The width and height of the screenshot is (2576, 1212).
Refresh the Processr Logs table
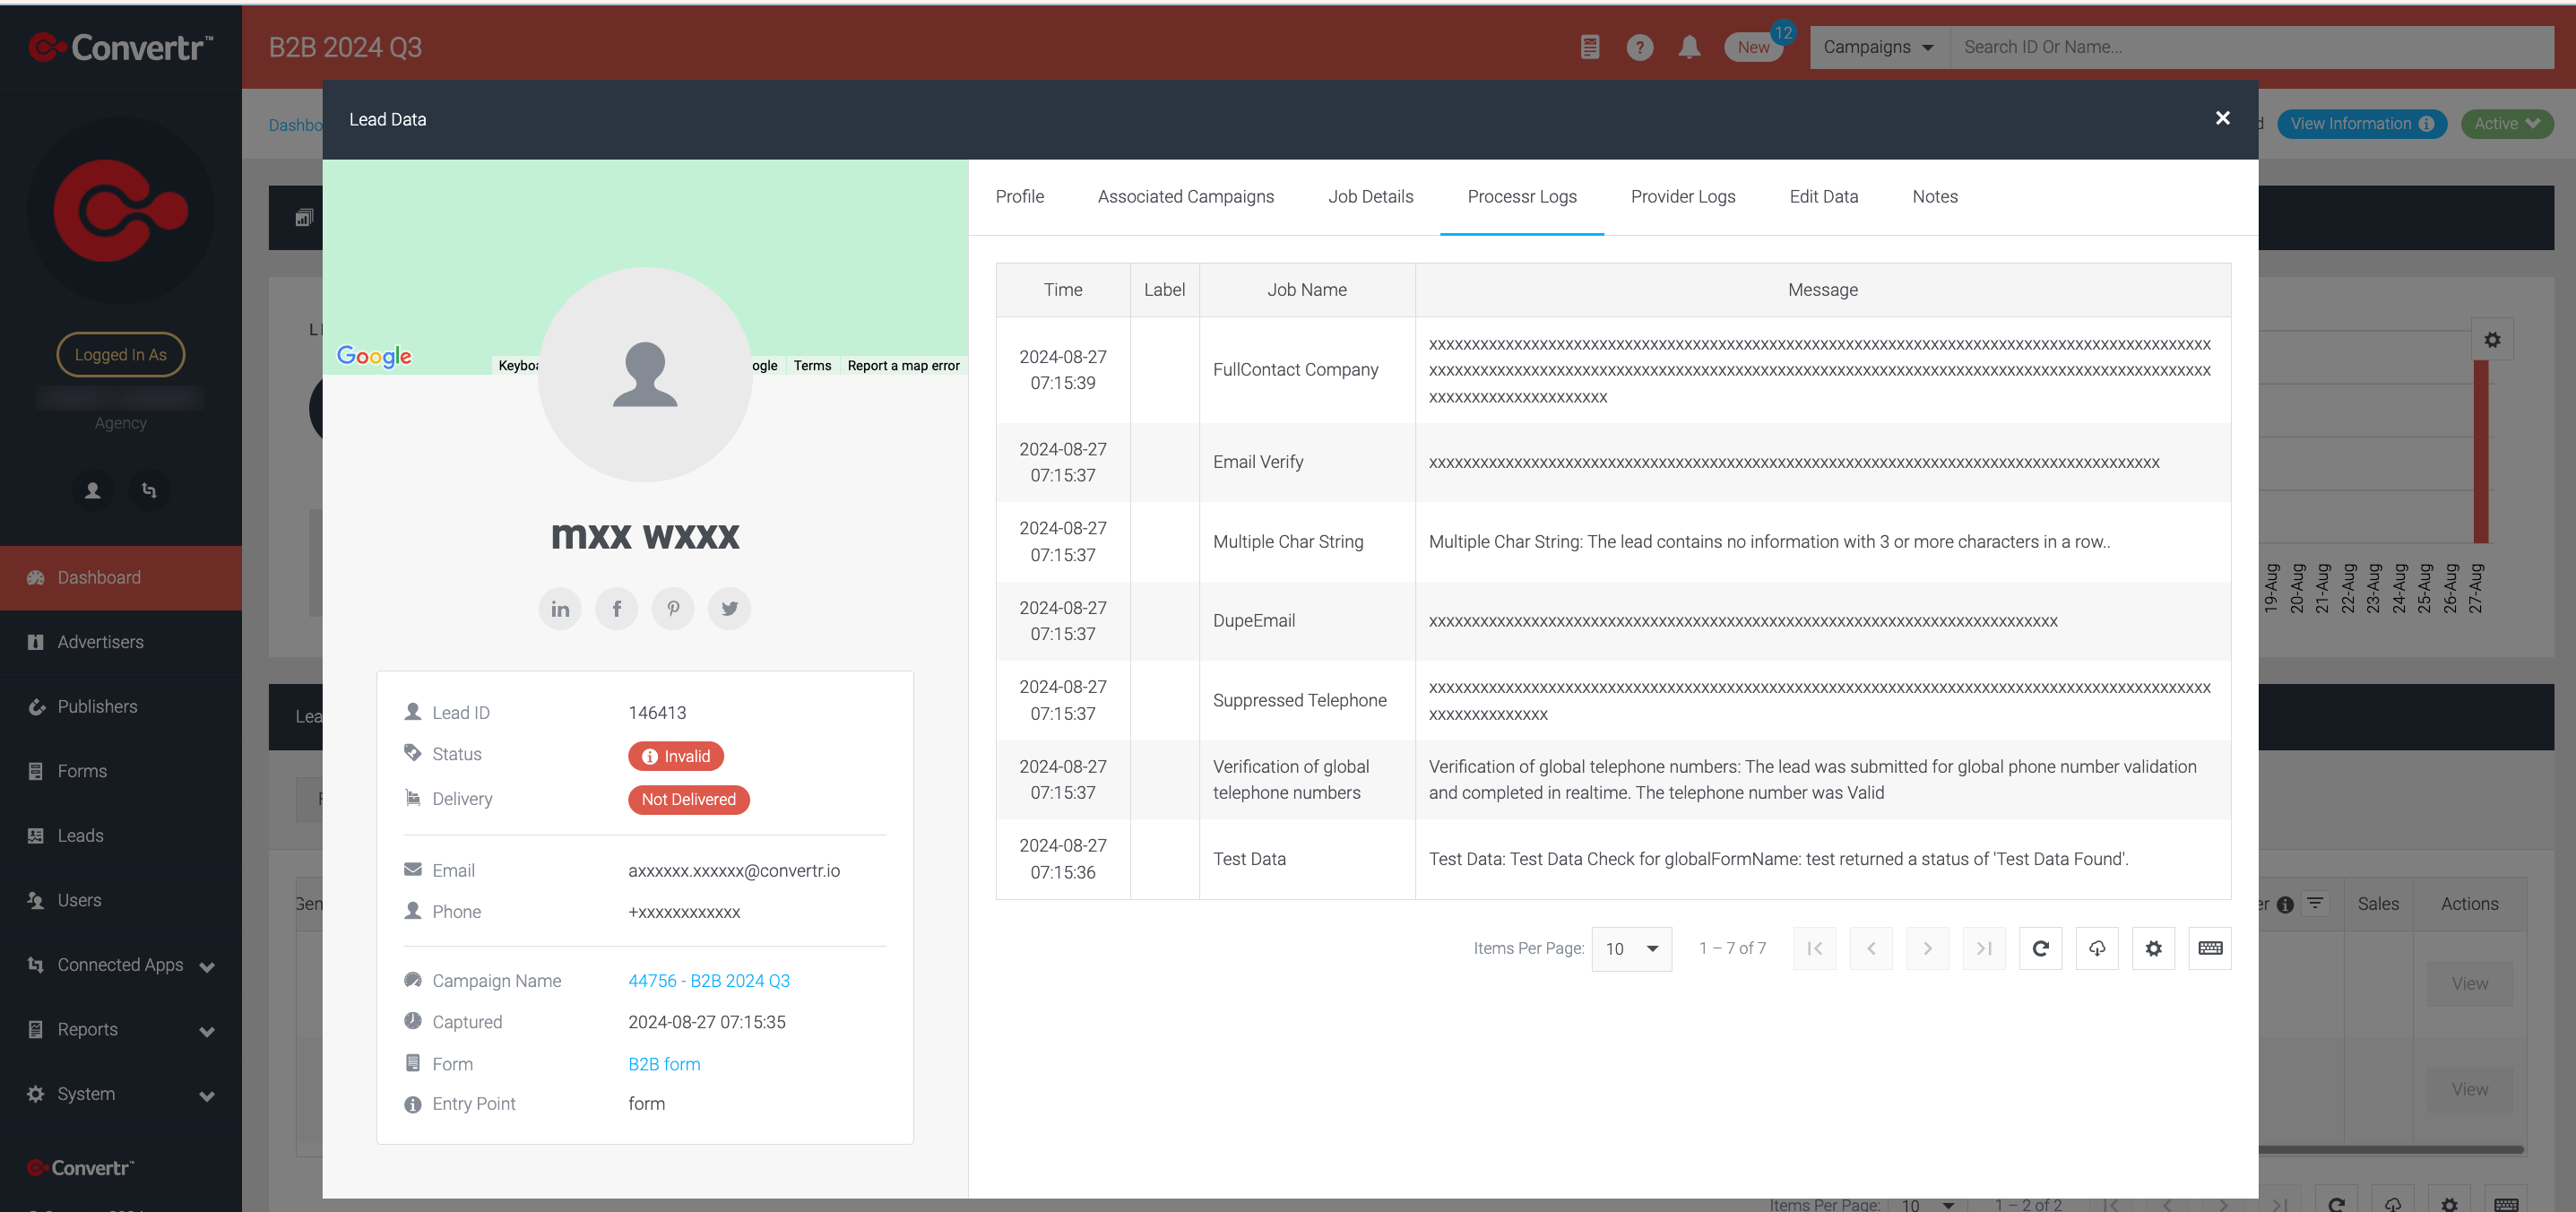coord(2040,948)
